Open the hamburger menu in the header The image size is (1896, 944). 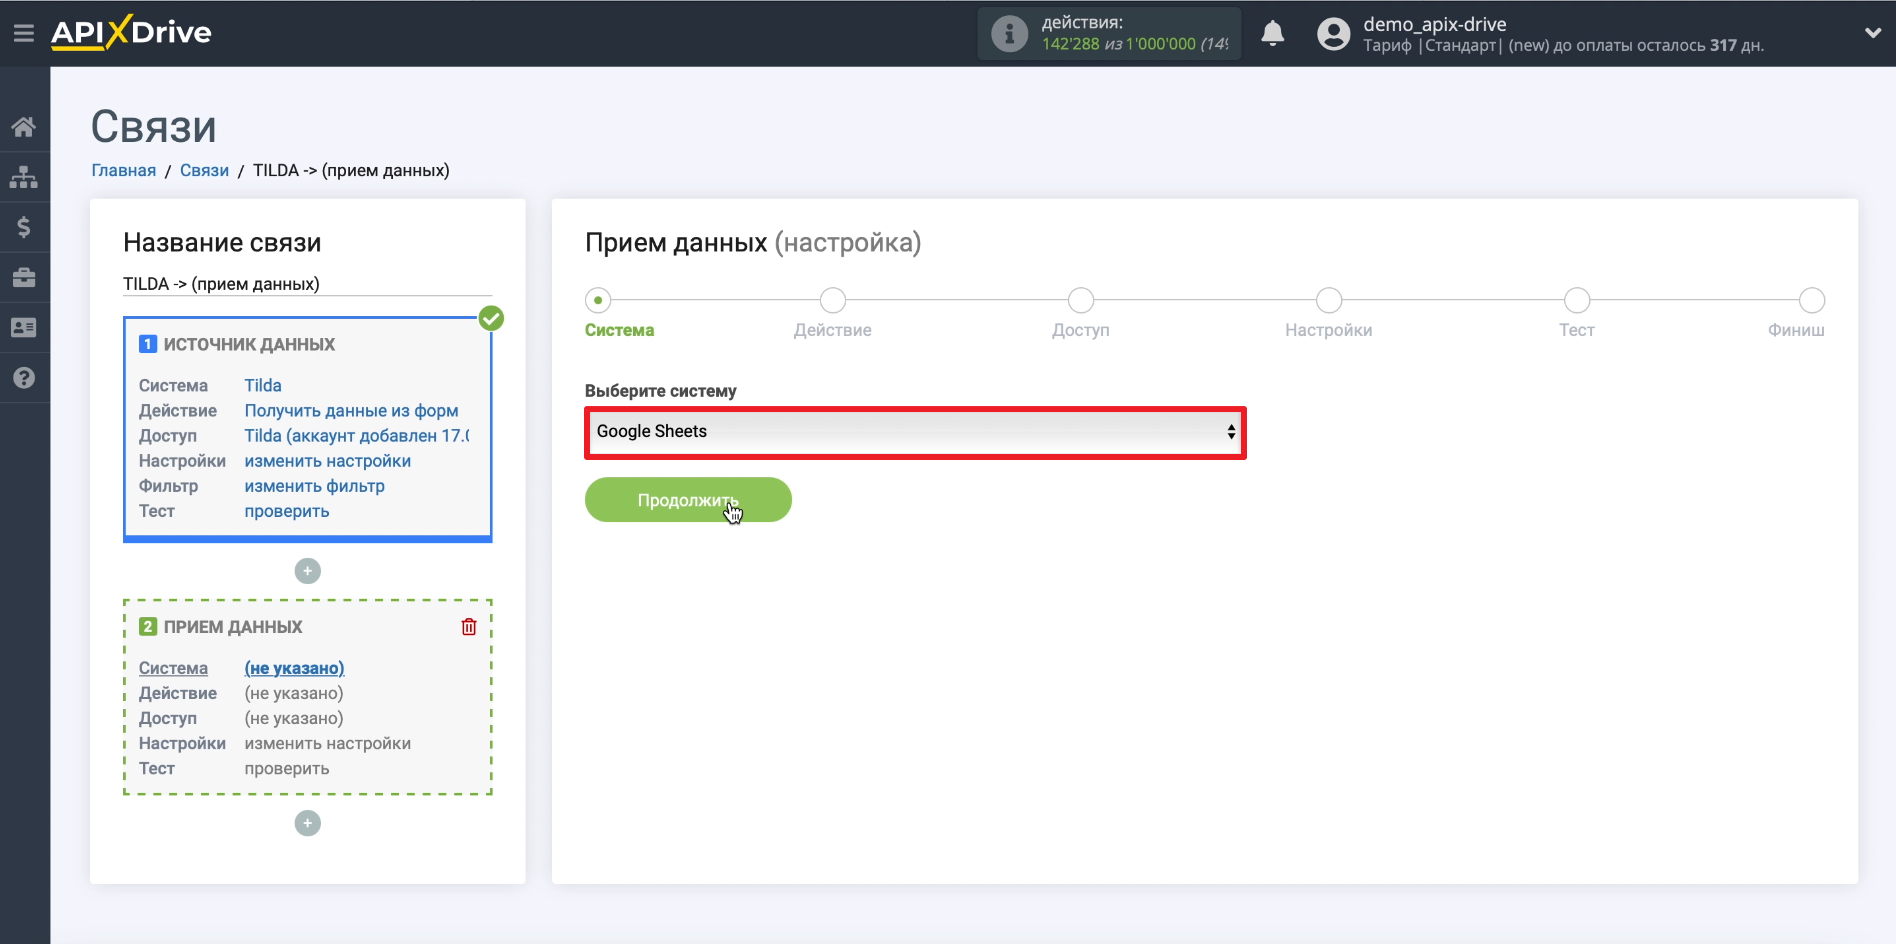(24, 33)
